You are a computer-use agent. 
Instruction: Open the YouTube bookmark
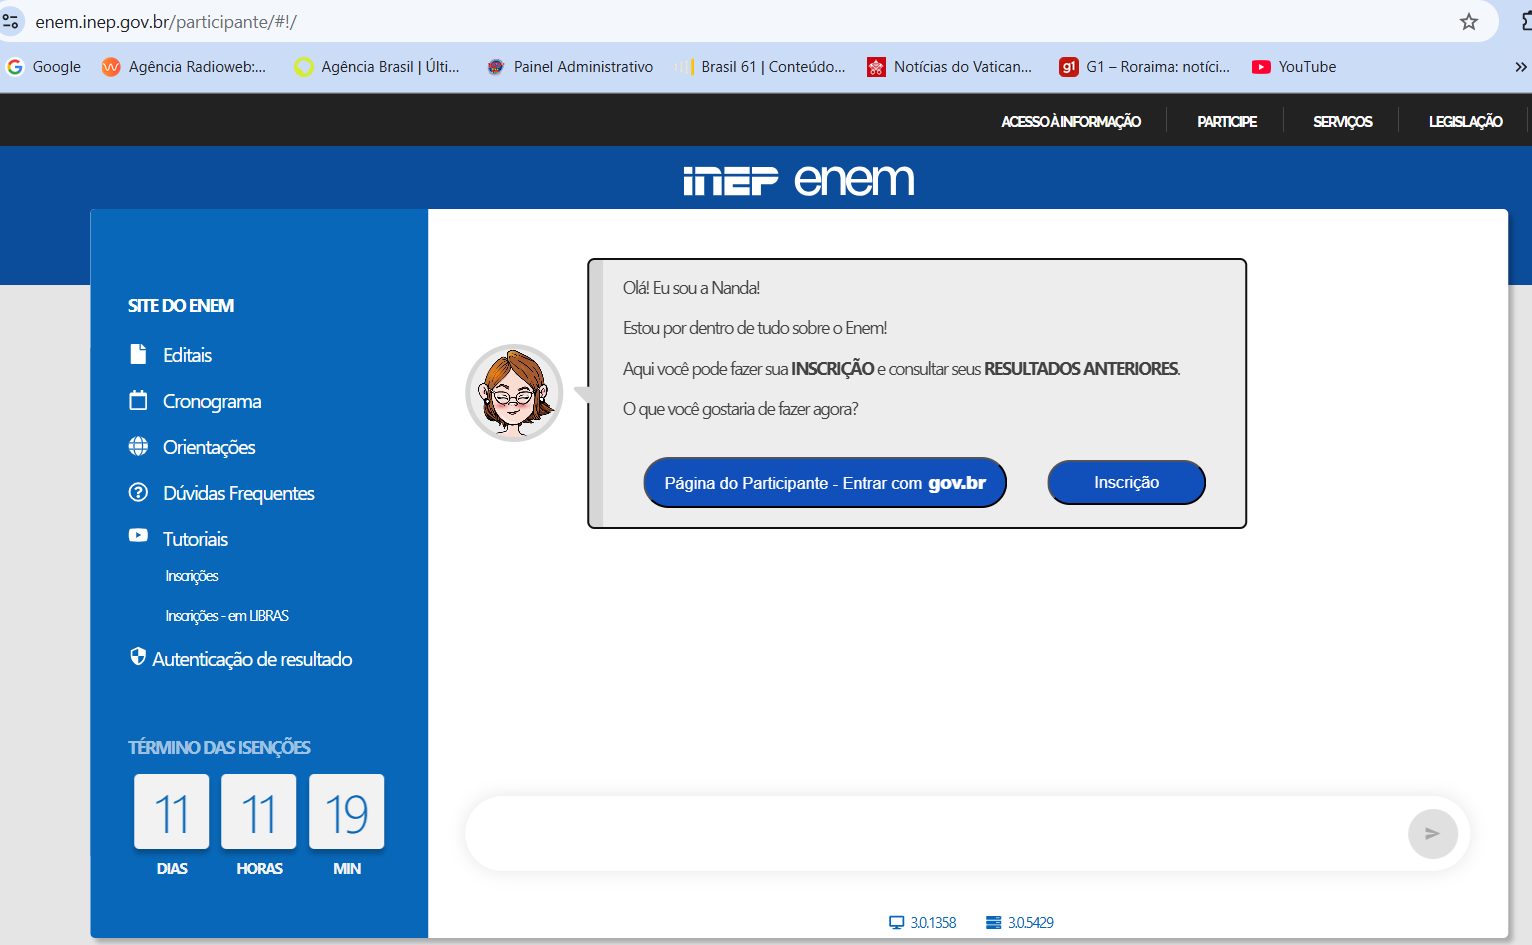[1294, 67]
